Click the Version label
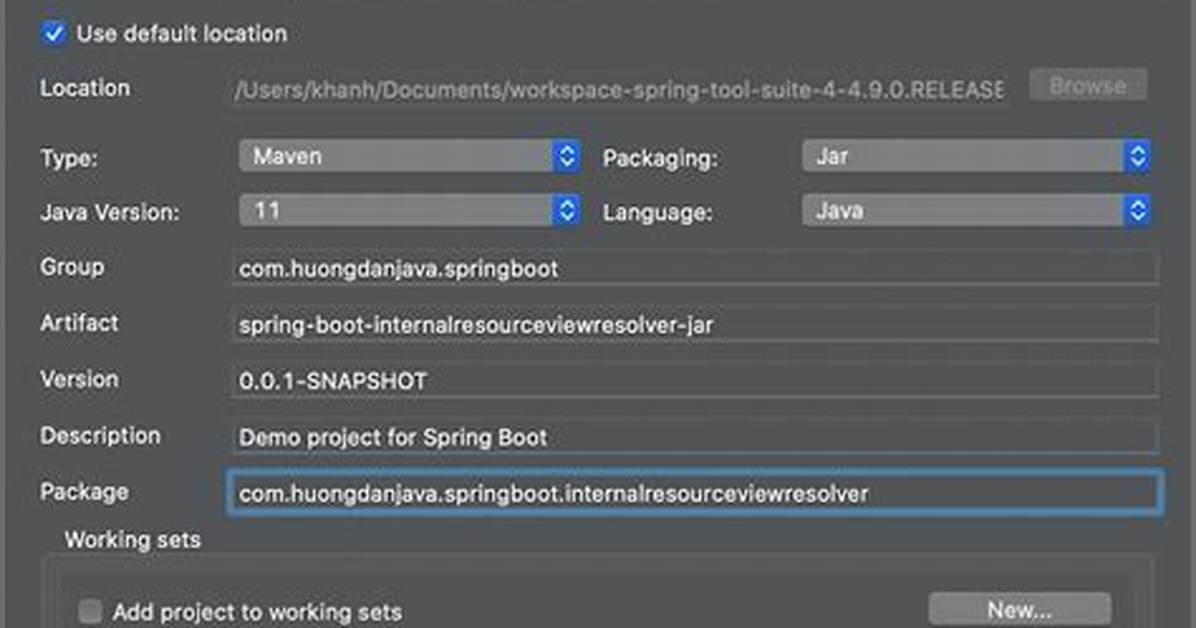The image size is (1196, 628). pos(79,379)
